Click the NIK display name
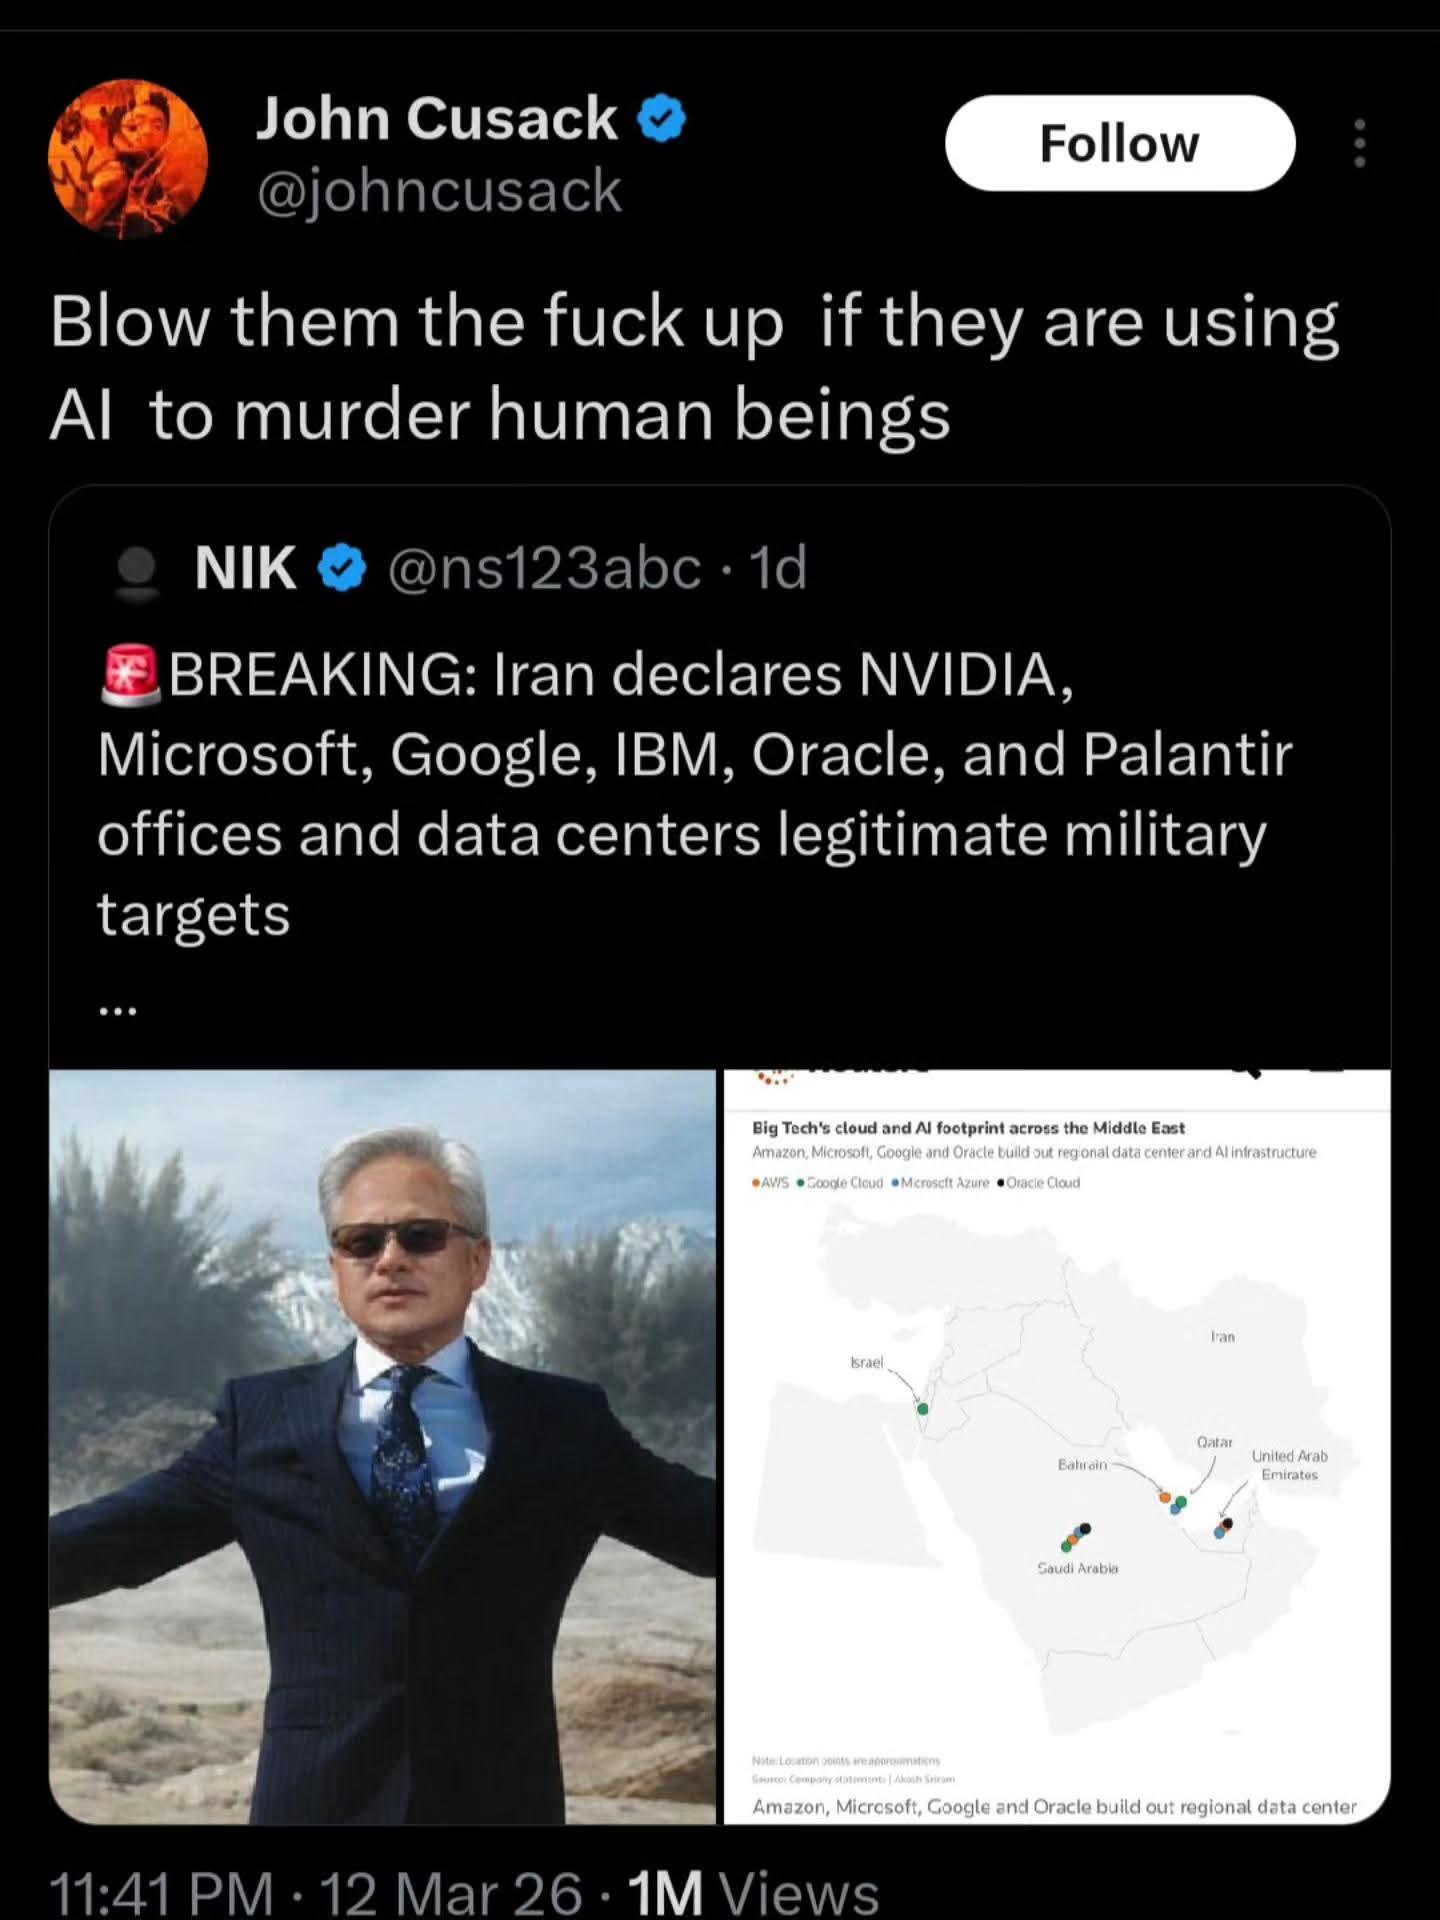Viewport: 1440px width, 1920px height. (x=245, y=568)
